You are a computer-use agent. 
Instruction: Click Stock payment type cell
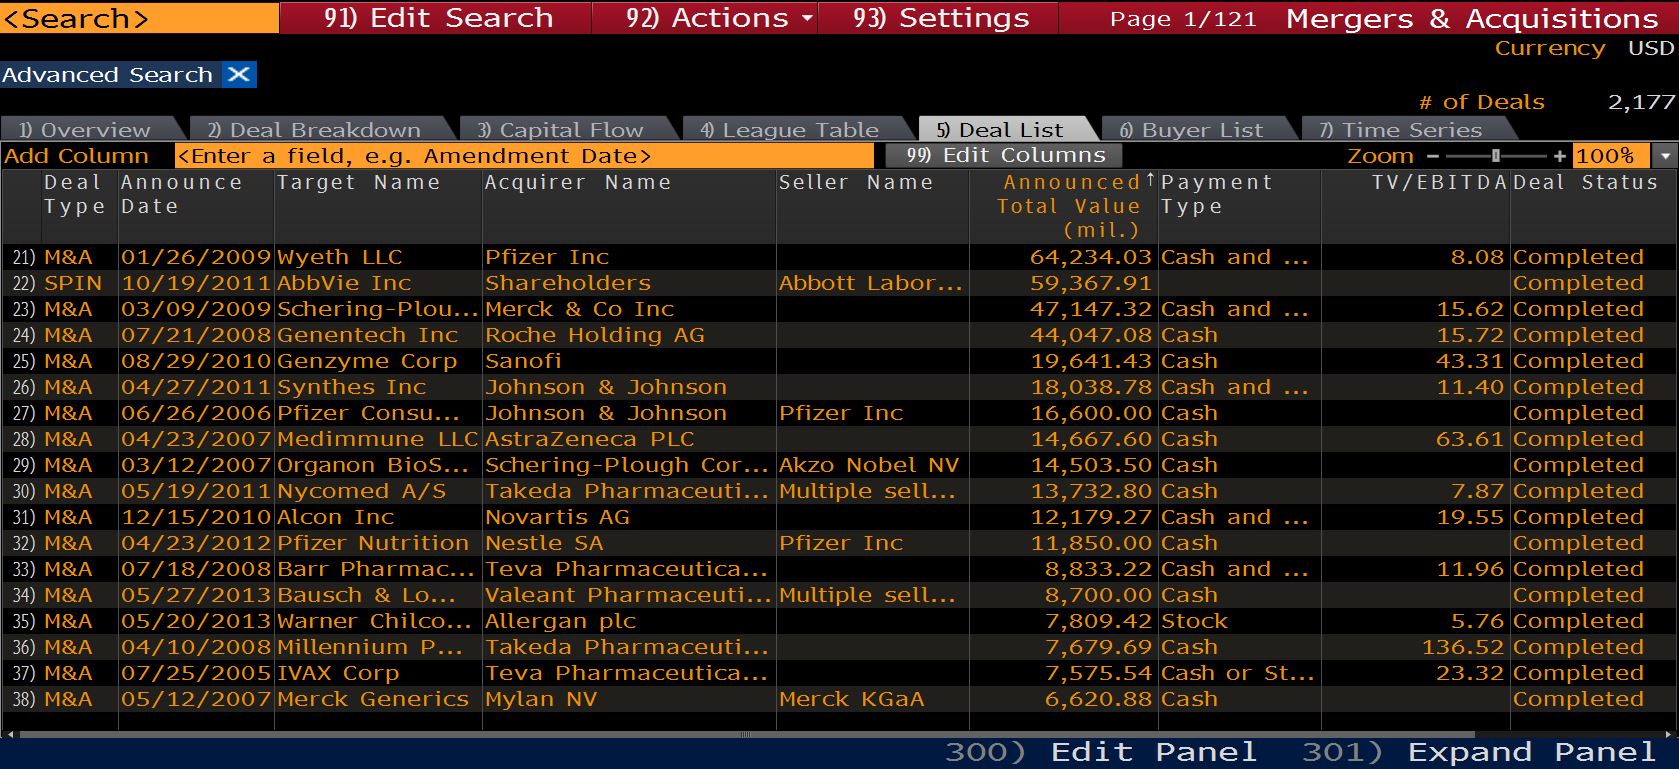point(1194,621)
